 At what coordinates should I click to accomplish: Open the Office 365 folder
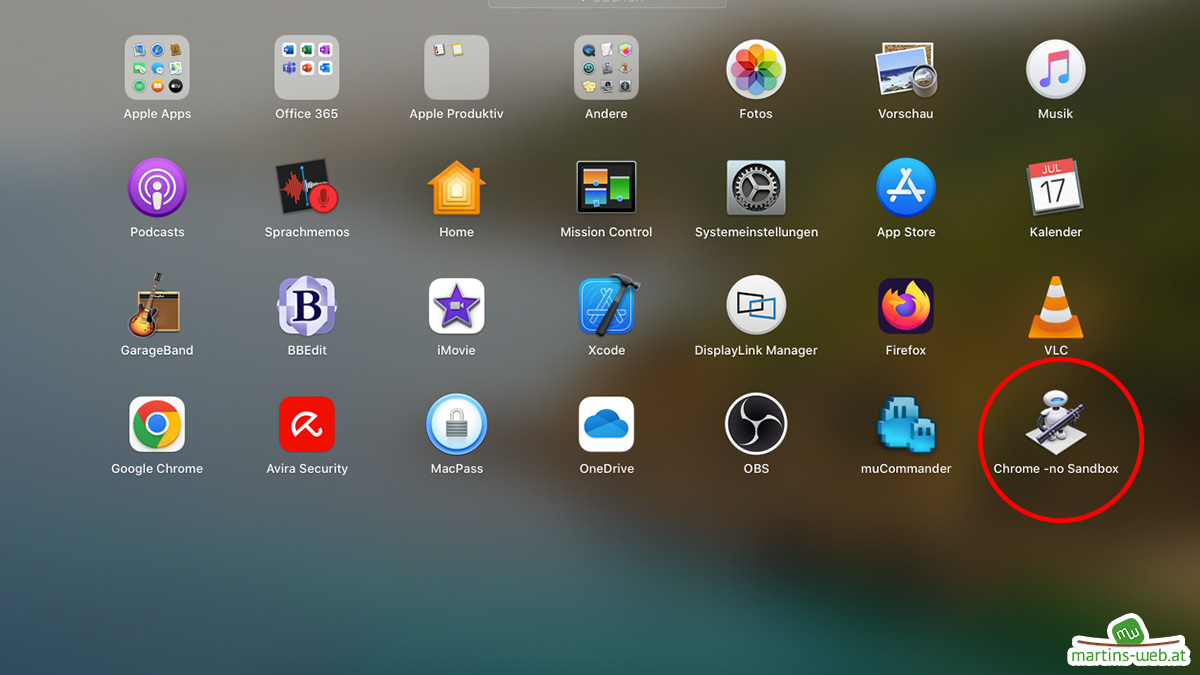point(307,68)
